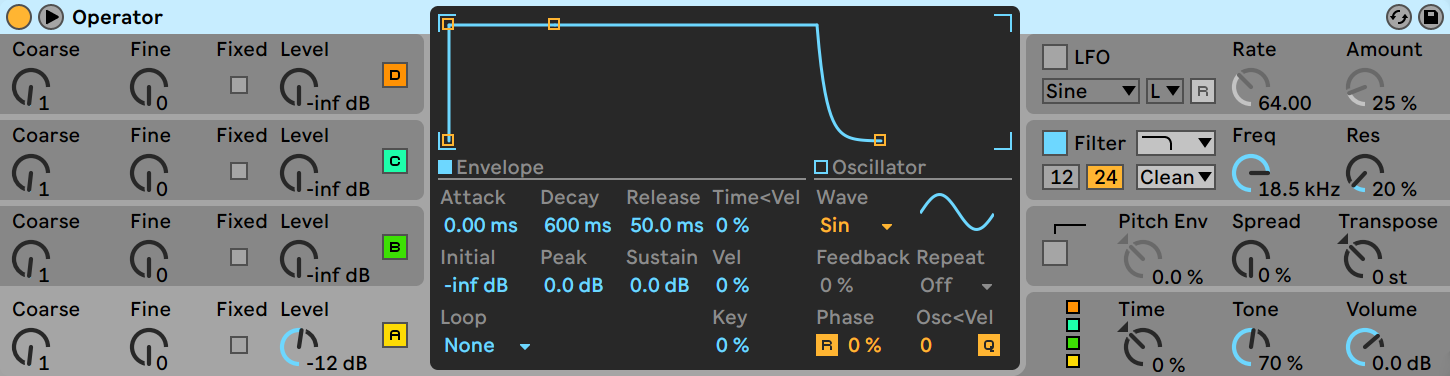Viewport: 1450px width, 376px height.
Task: Select oscillator C button
Action: click(x=395, y=161)
